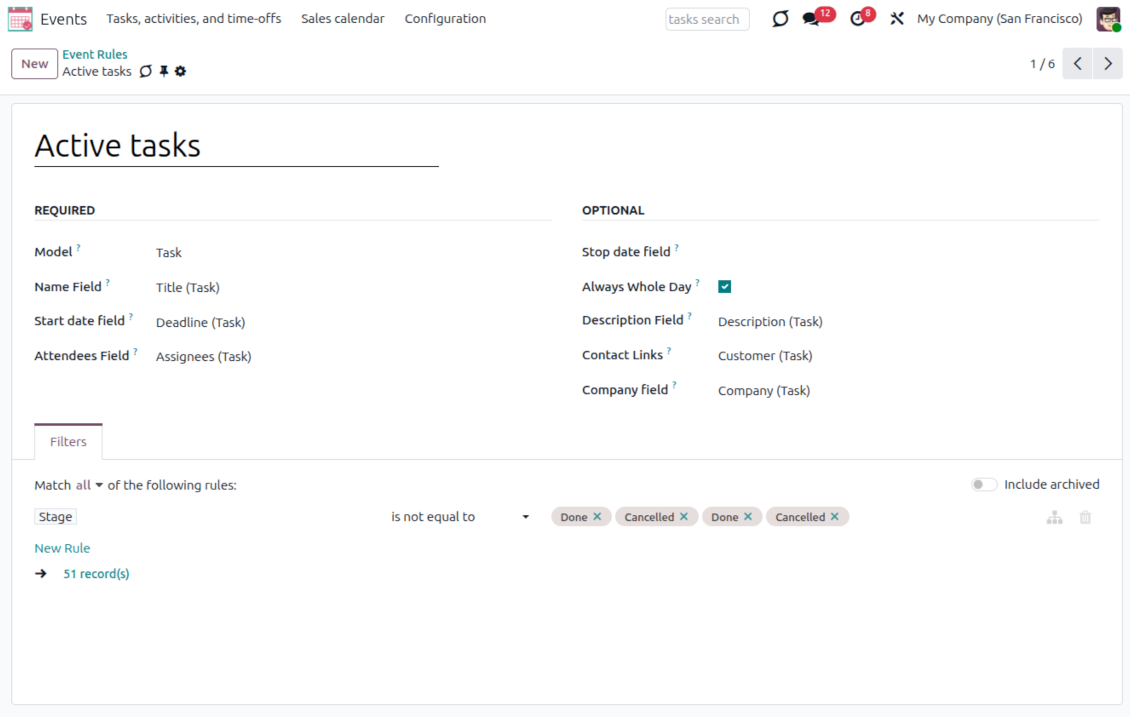
Task: Click the New Rule link
Action: [62, 548]
